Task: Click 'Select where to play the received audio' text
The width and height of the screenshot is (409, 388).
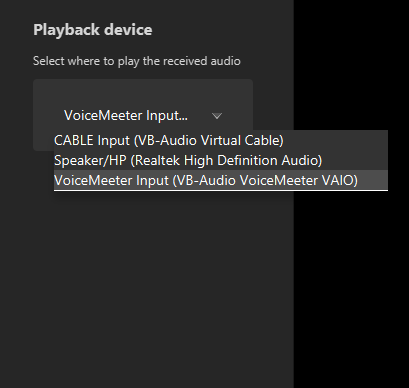Action: pyautogui.click(x=137, y=61)
